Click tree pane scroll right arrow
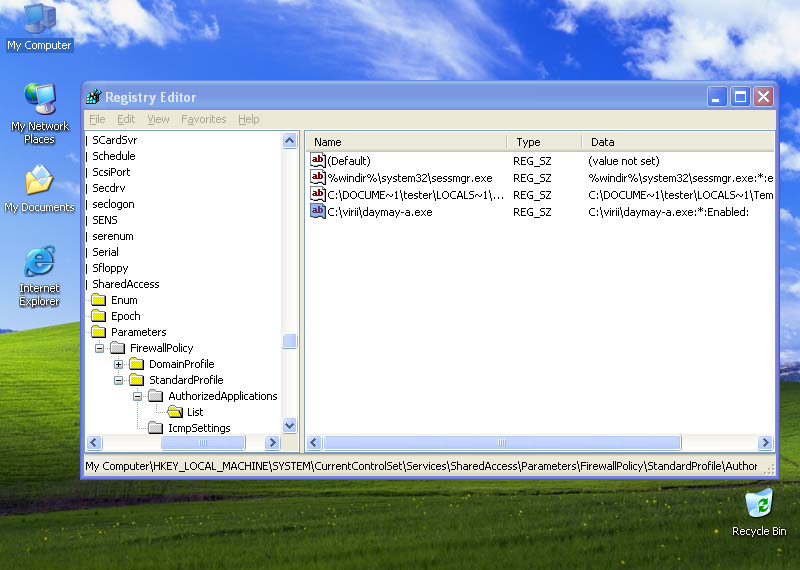This screenshot has height=570, width=800. tap(272, 442)
